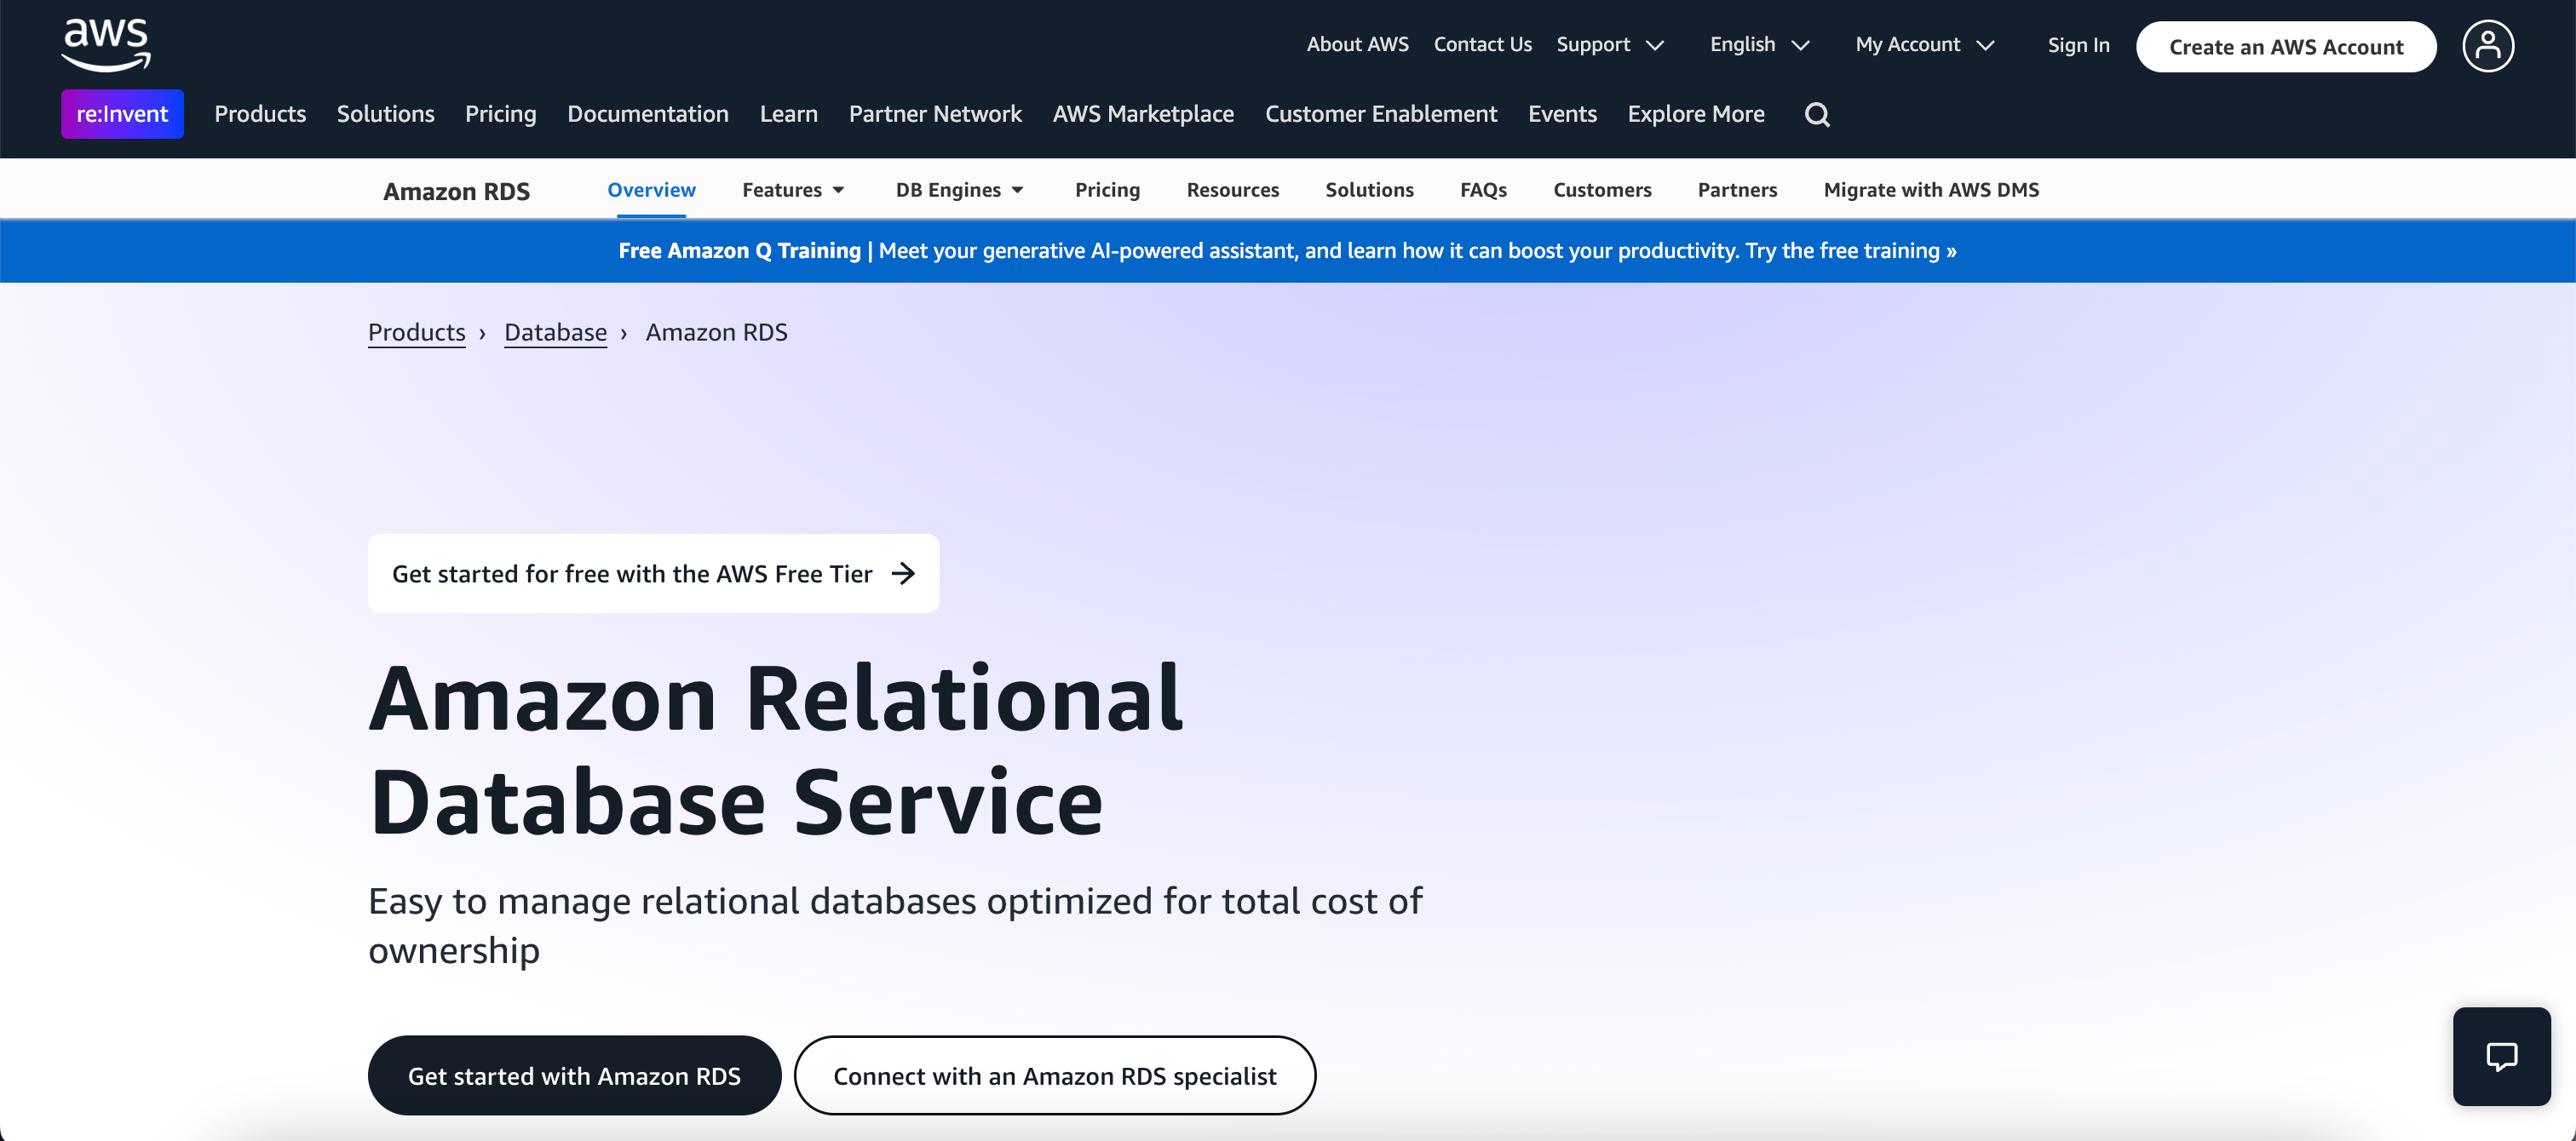Switch to the Resources tab
Viewport: 2576px width, 1141px height.
(1232, 190)
